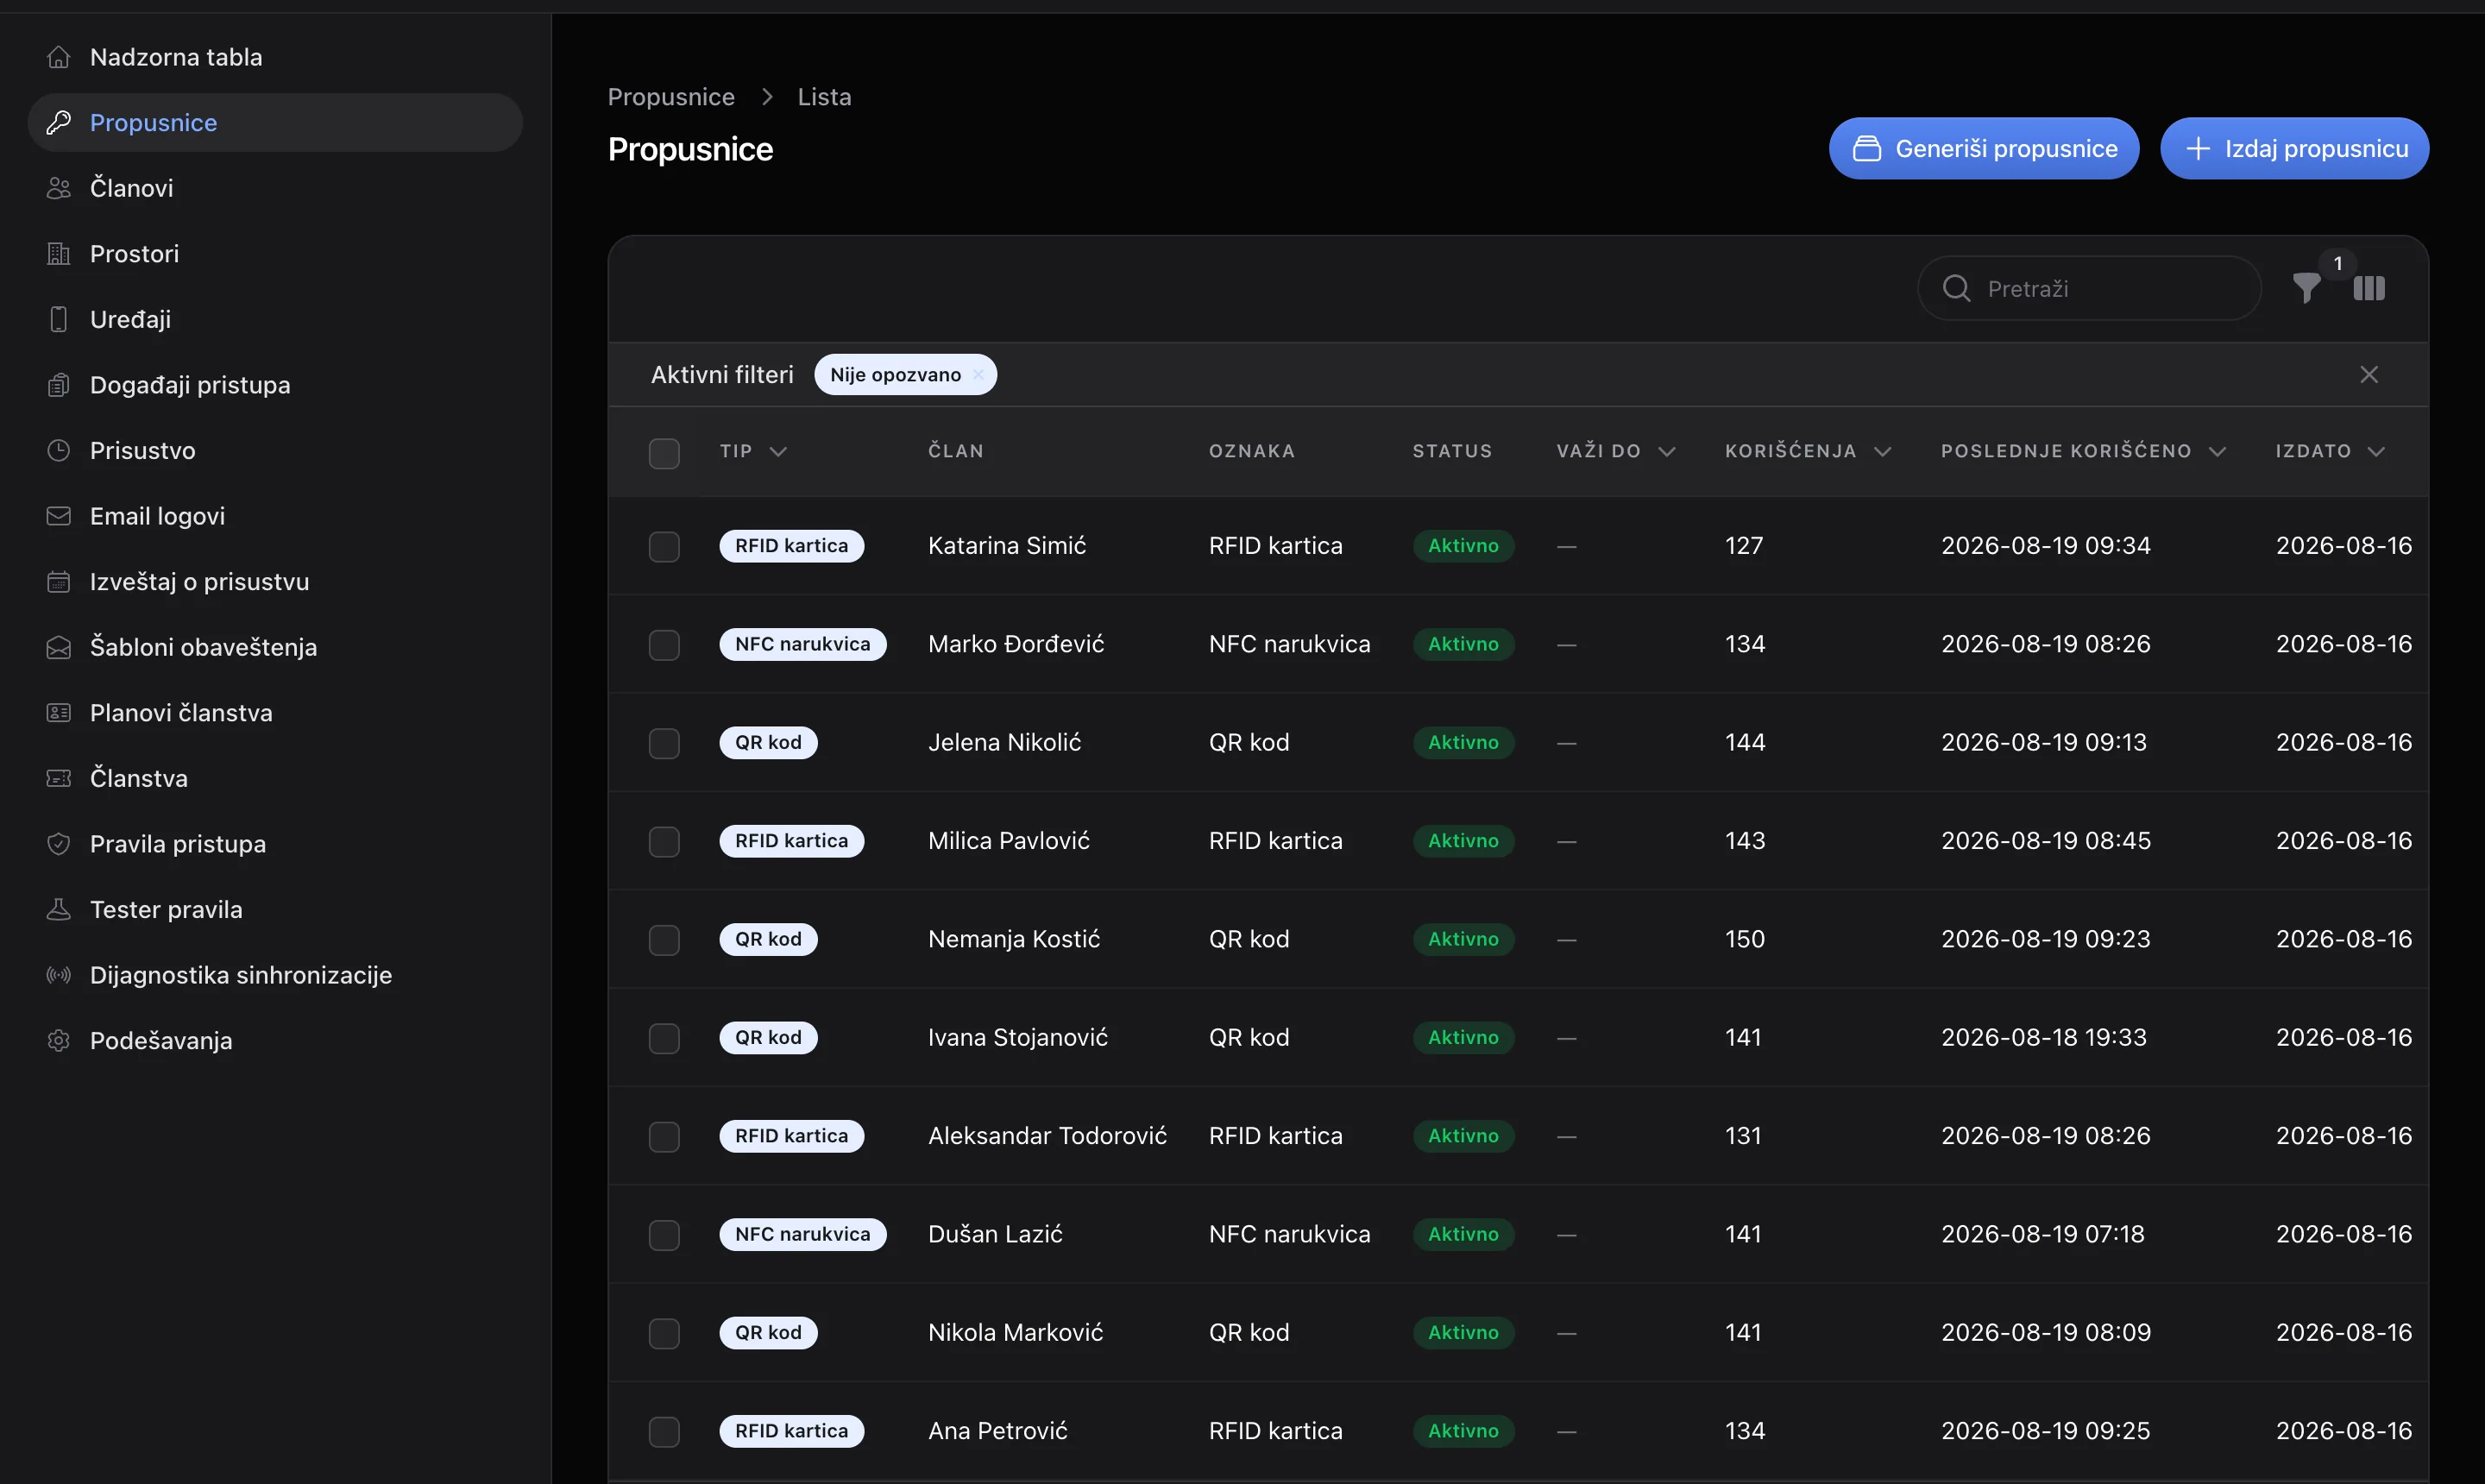Sort by POSLEDNJE KORIŠĆENO column header
Image resolution: width=2485 pixels, height=1484 pixels.
tap(2084, 451)
